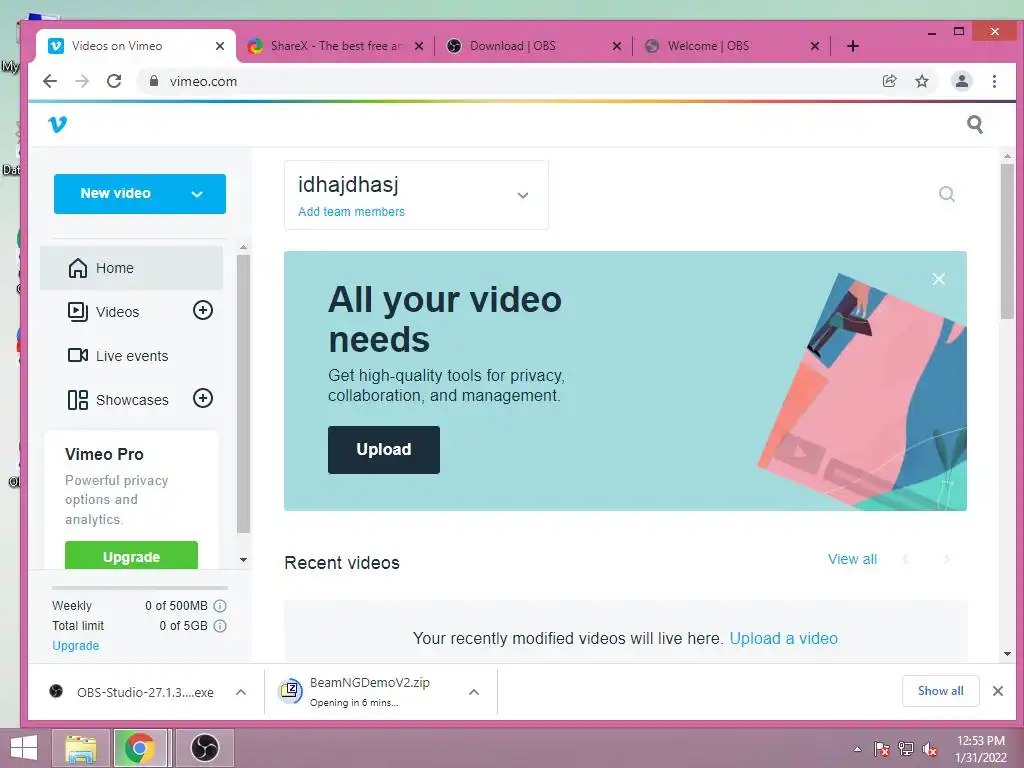
Task: Click the Upgrade link under Total limit
Action: tap(76, 645)
